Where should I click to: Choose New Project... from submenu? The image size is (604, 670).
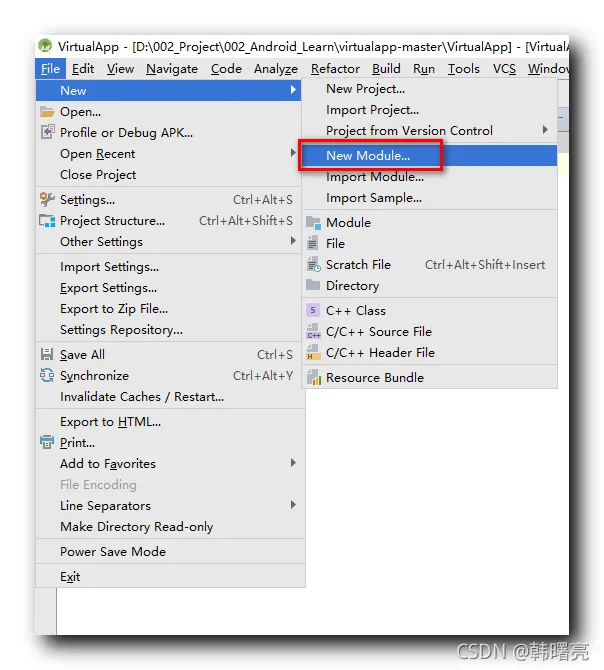pyautogui.click(x=429, y=89)
